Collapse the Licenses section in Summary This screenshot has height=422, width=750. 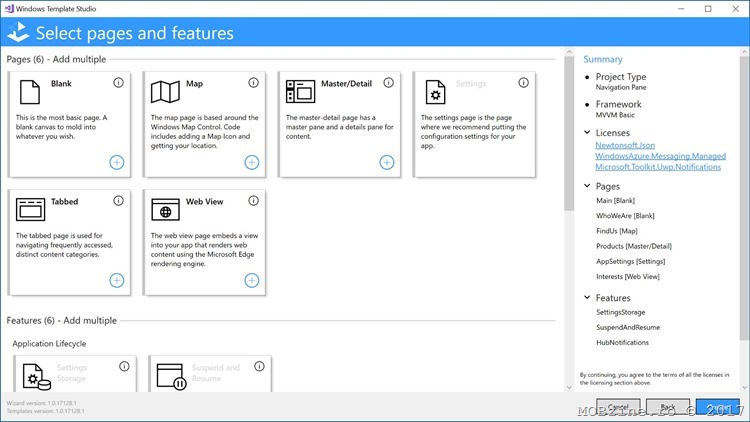click(587, 132)
